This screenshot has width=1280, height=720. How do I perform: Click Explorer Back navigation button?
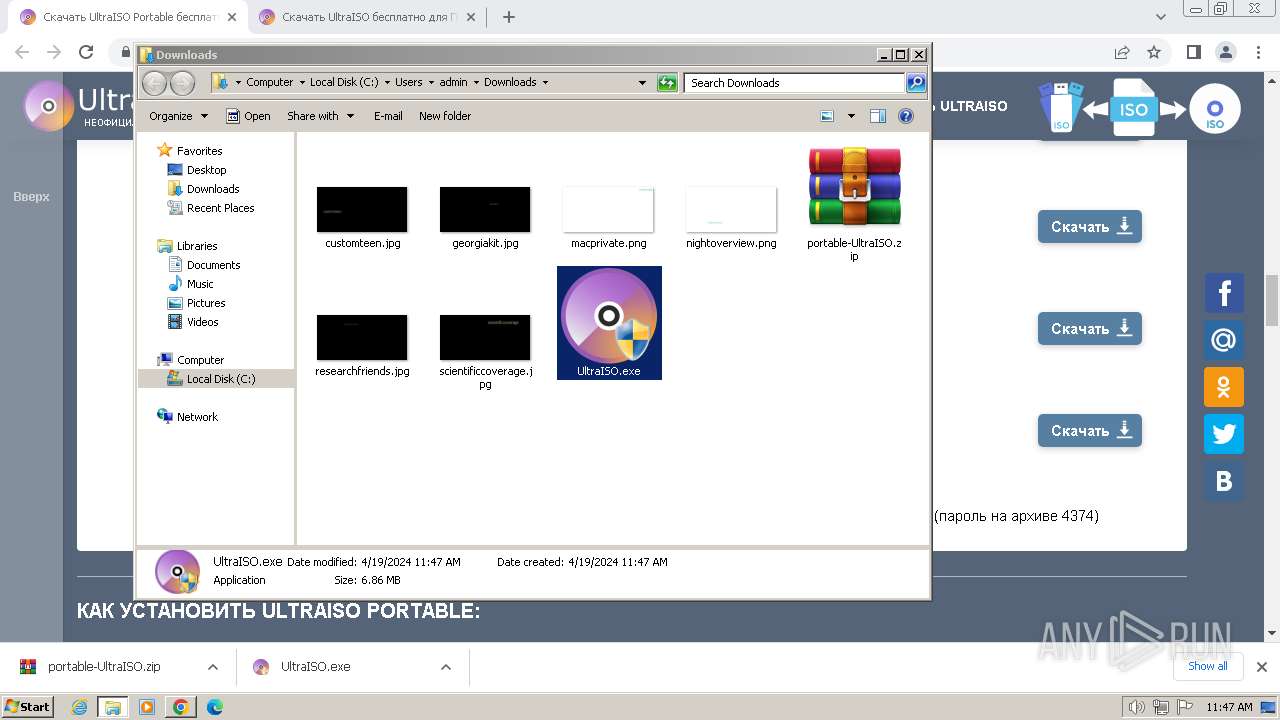point(155,83)
